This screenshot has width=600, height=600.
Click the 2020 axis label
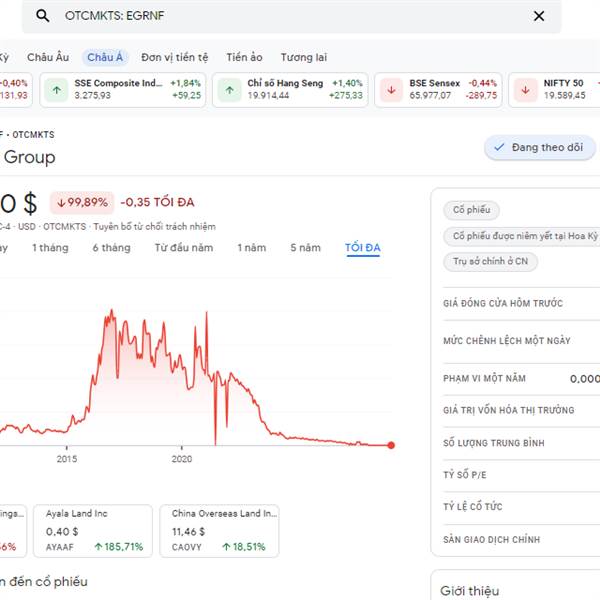click(182, 459)
